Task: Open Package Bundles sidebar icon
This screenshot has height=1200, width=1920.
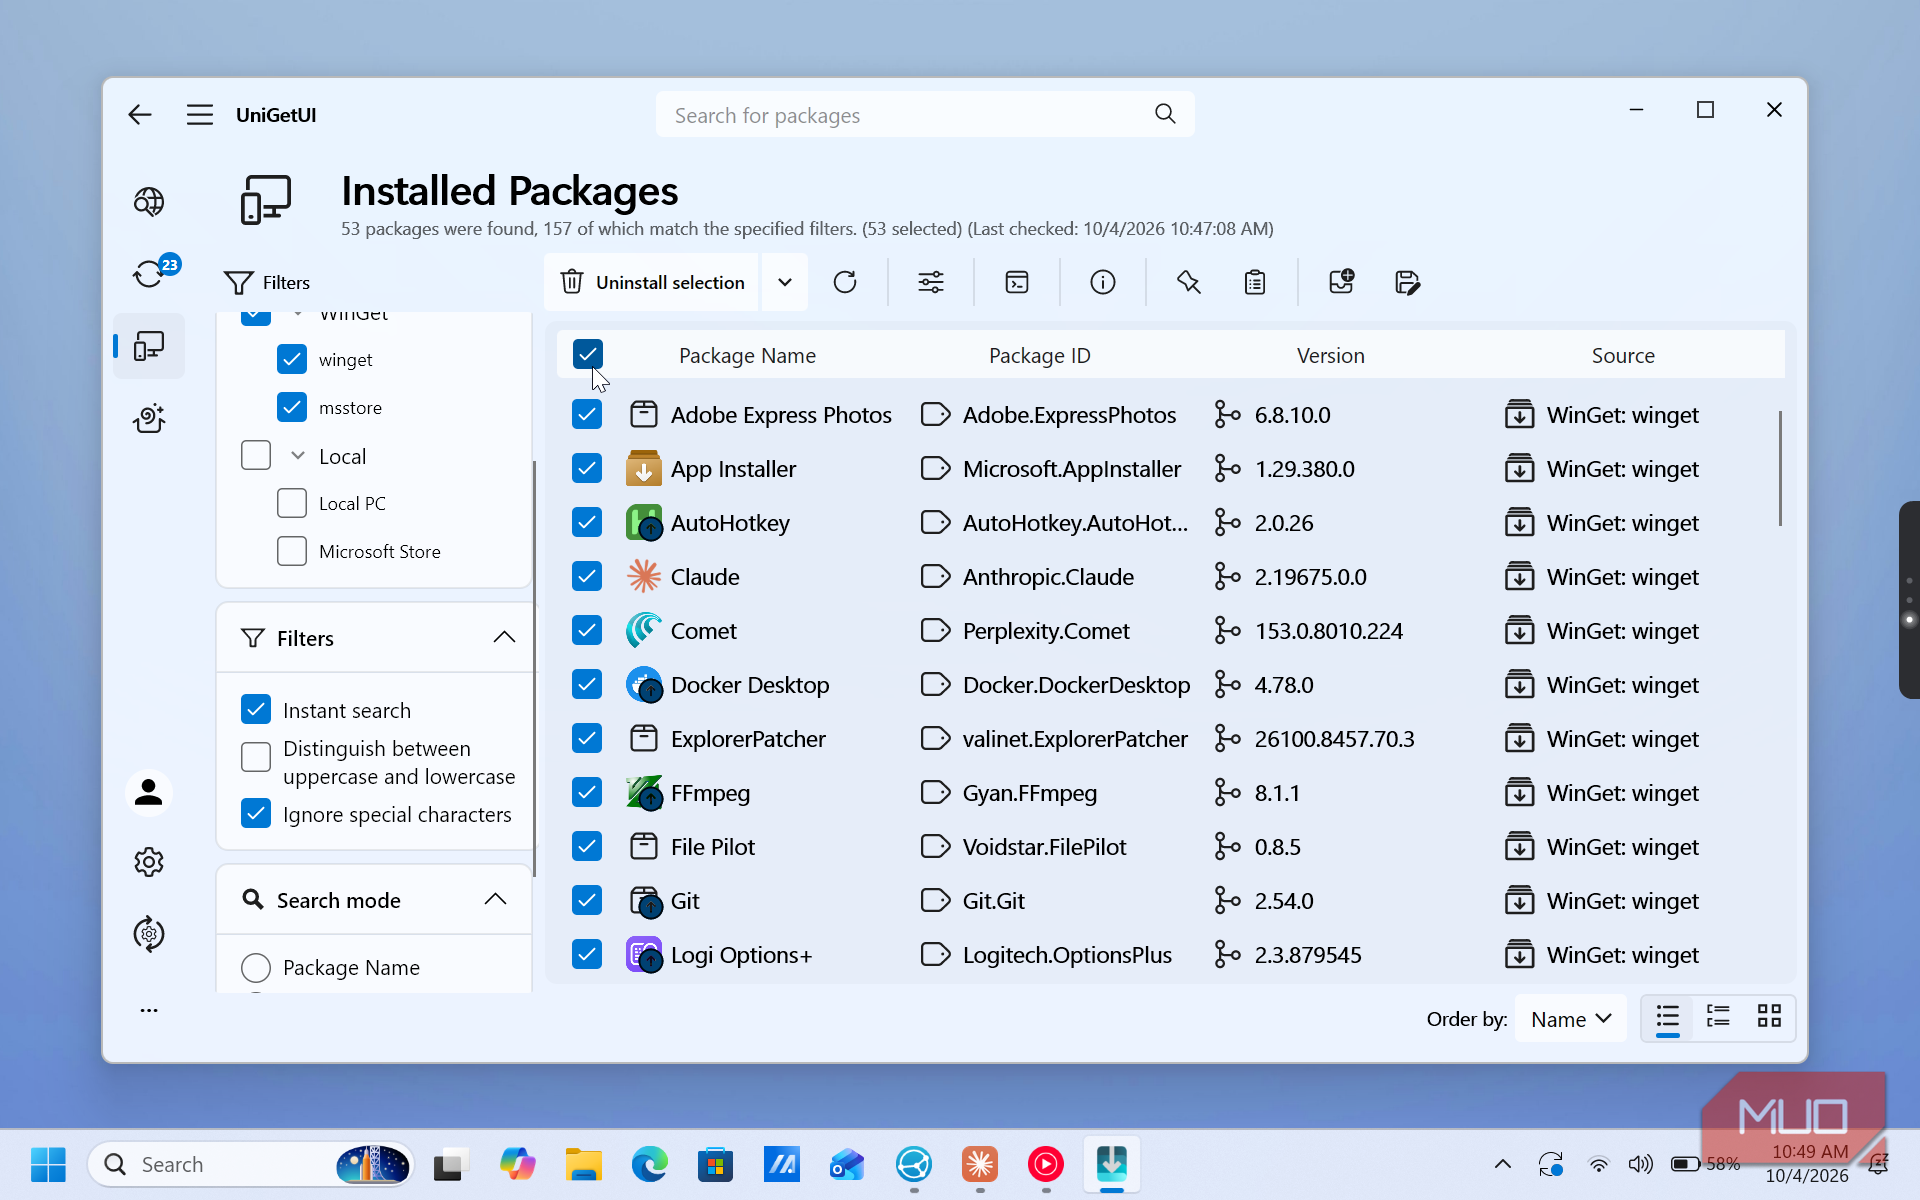Action: pyautogui.click(x=149, y=418)
